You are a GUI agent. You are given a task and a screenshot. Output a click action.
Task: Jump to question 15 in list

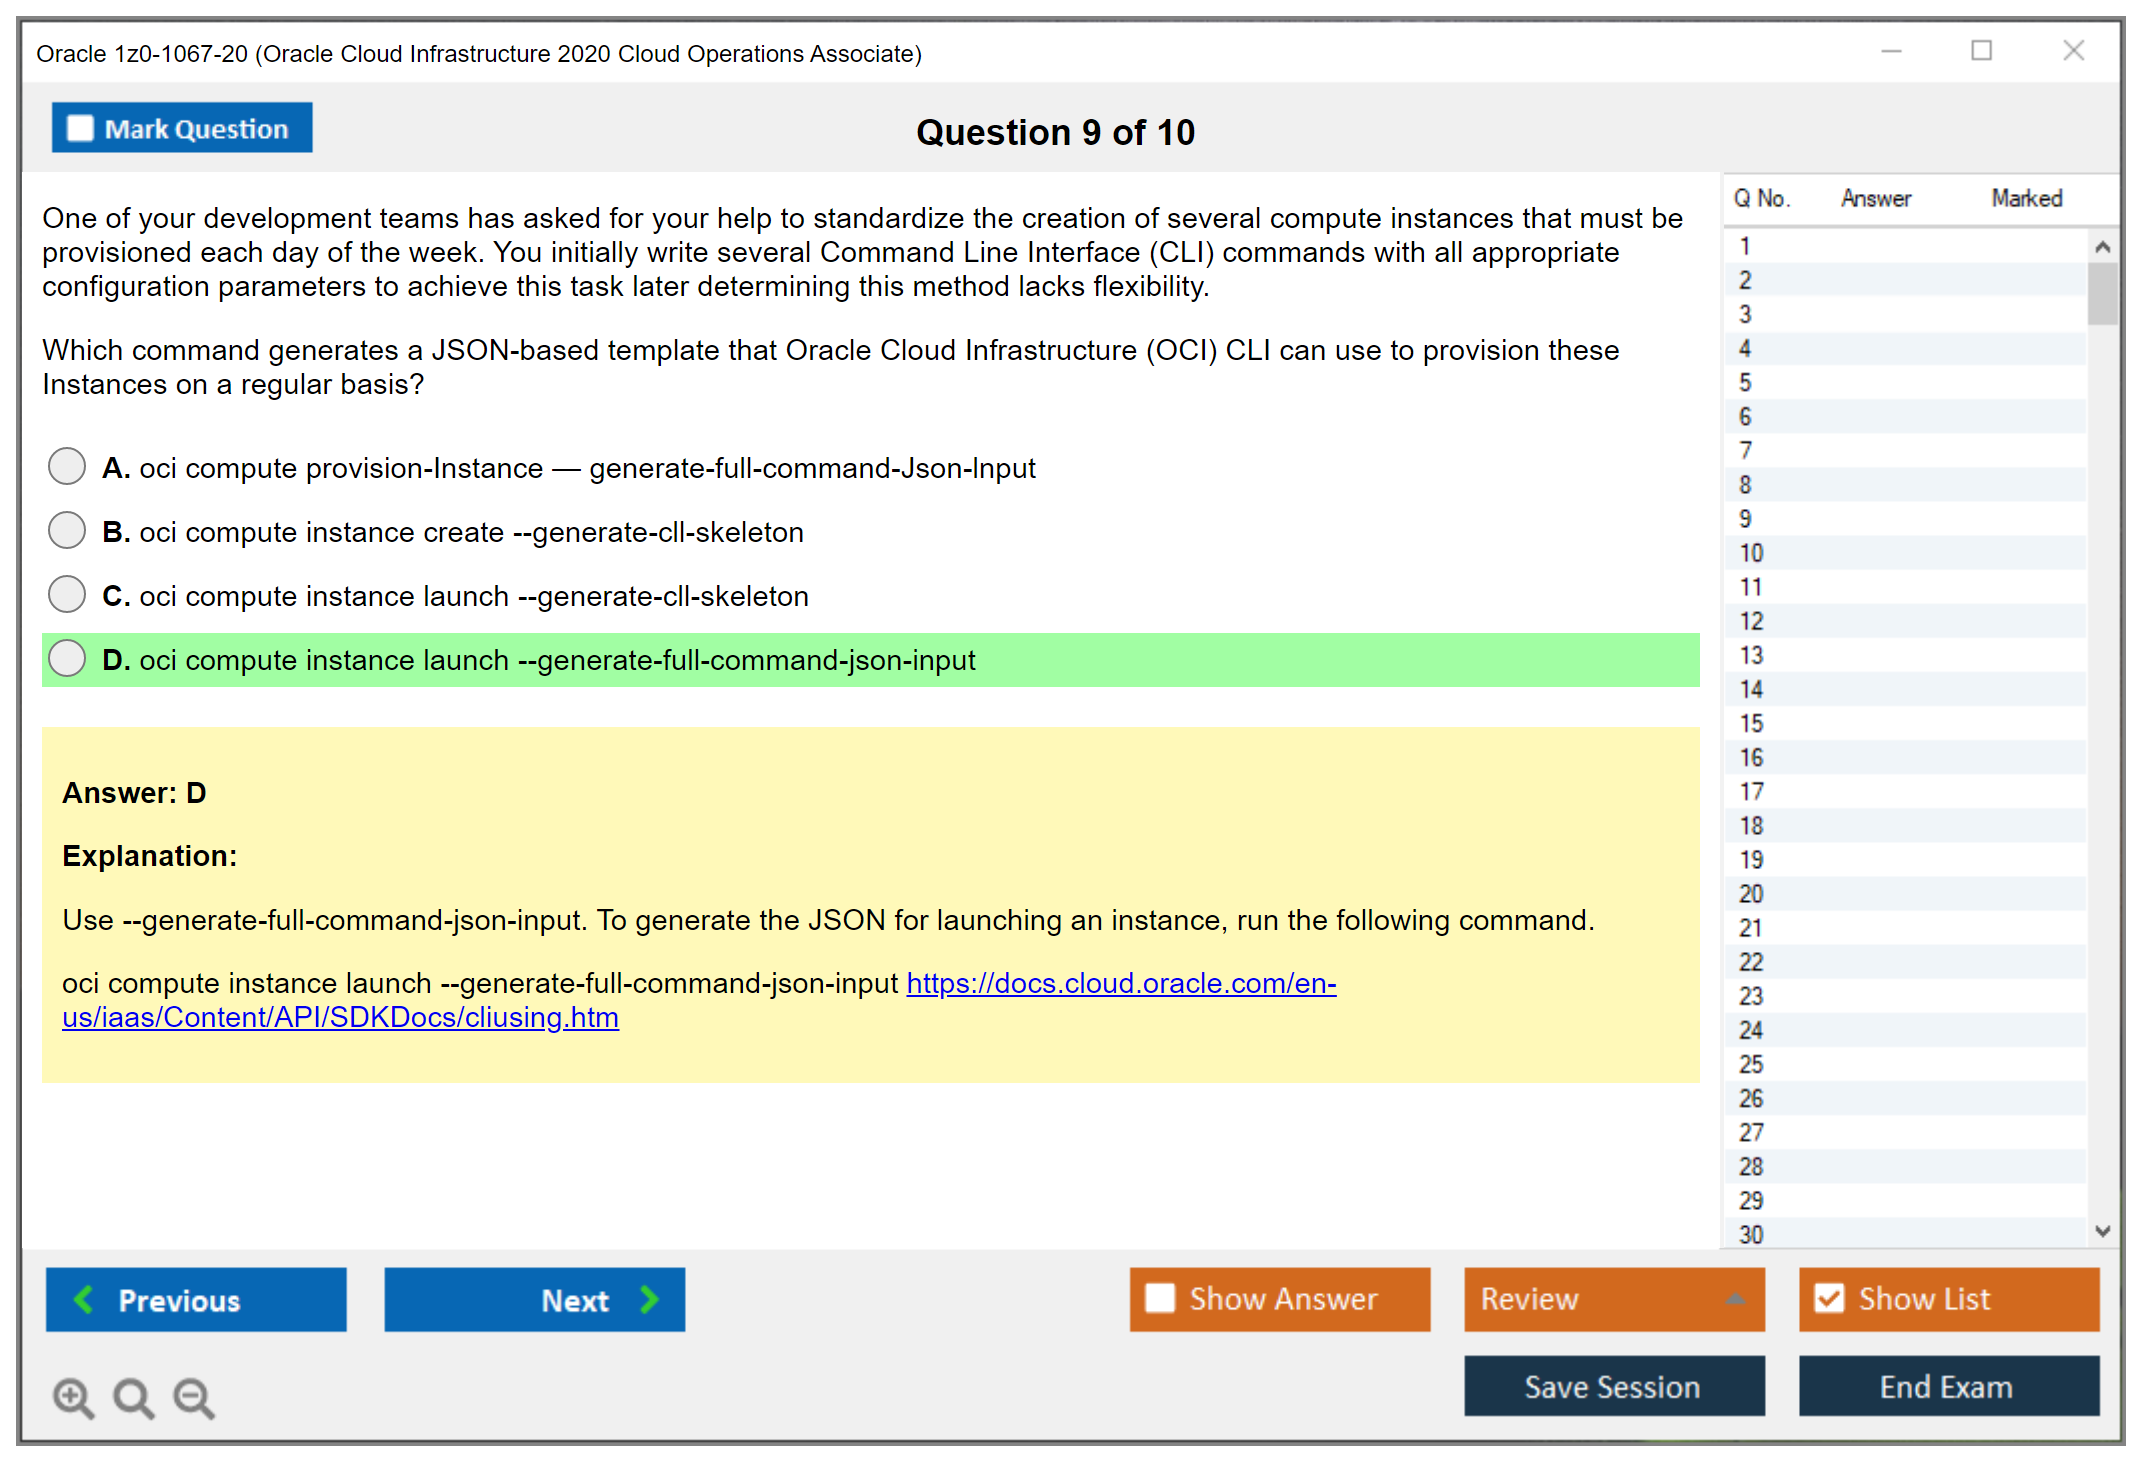[1751, 723]
